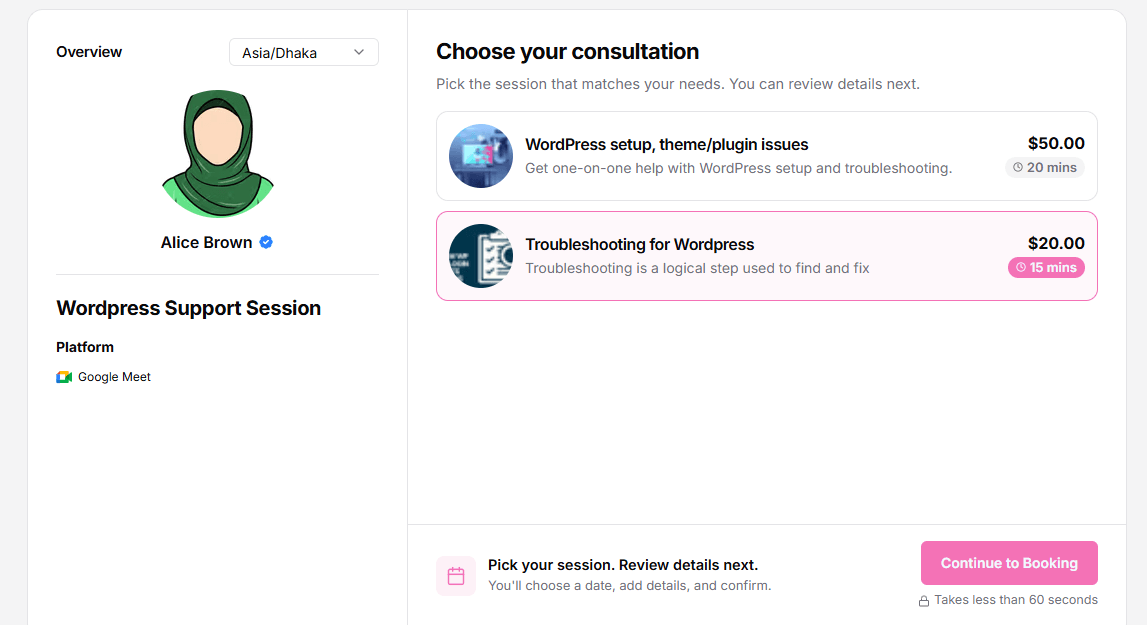
Task: Select the Troubleshooting for Wordpress session
Action: tap(767, 256)
